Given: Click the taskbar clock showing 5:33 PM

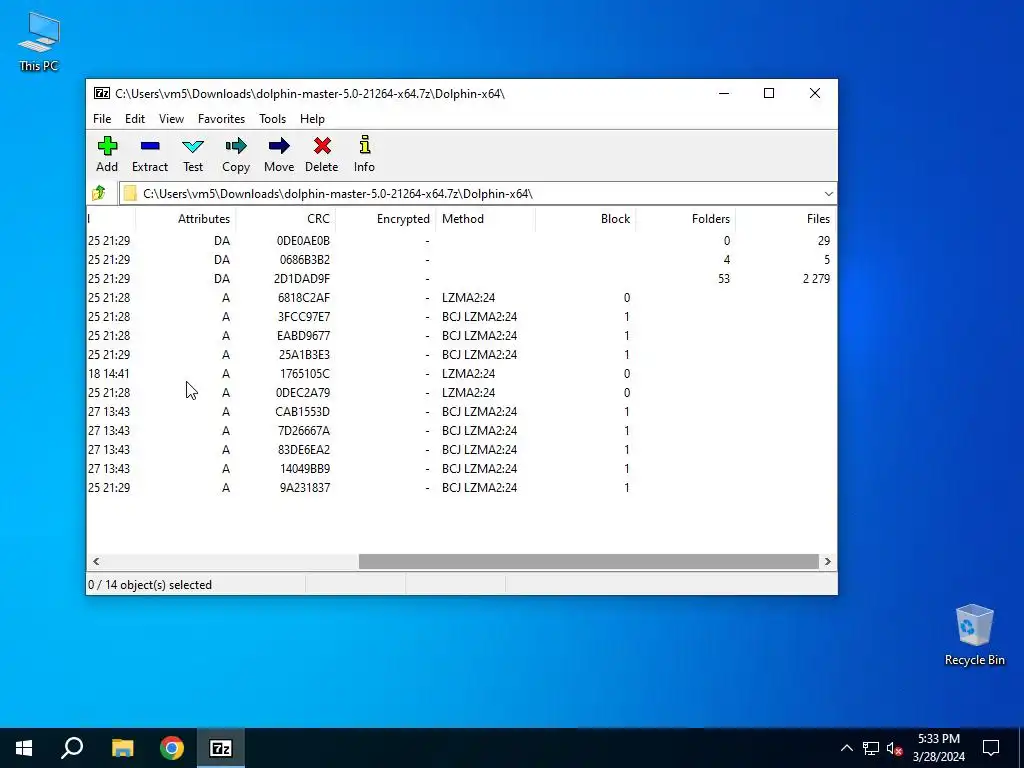Looking at the screenshot, I should [x=939, y=748].
